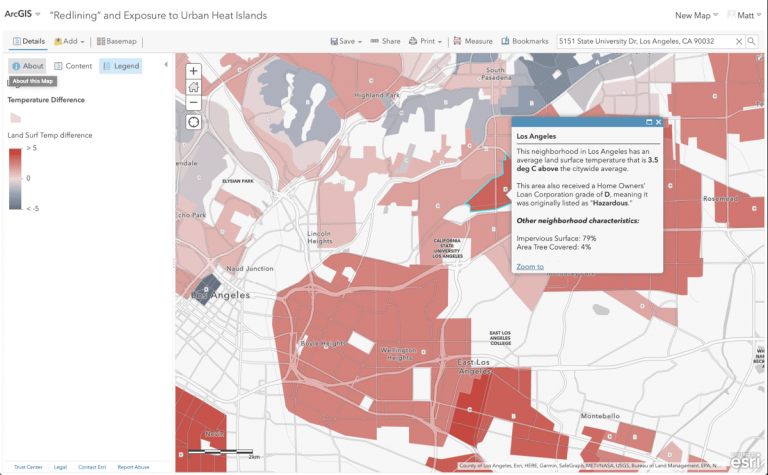Click the Legal footer link
Viewport: 768px width, 475px height.
(x=60, y=467)
